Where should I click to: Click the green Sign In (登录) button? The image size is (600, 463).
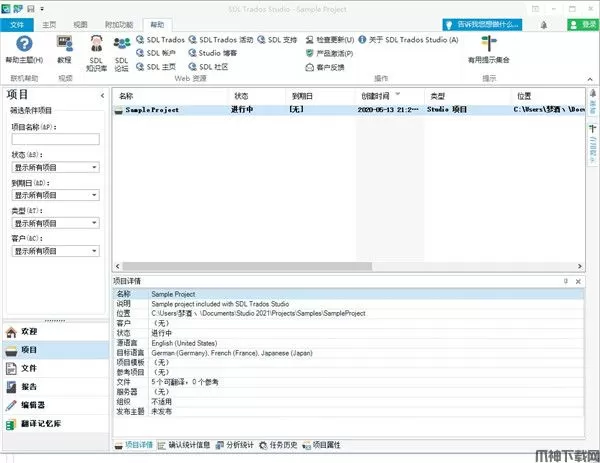[583, 25]
